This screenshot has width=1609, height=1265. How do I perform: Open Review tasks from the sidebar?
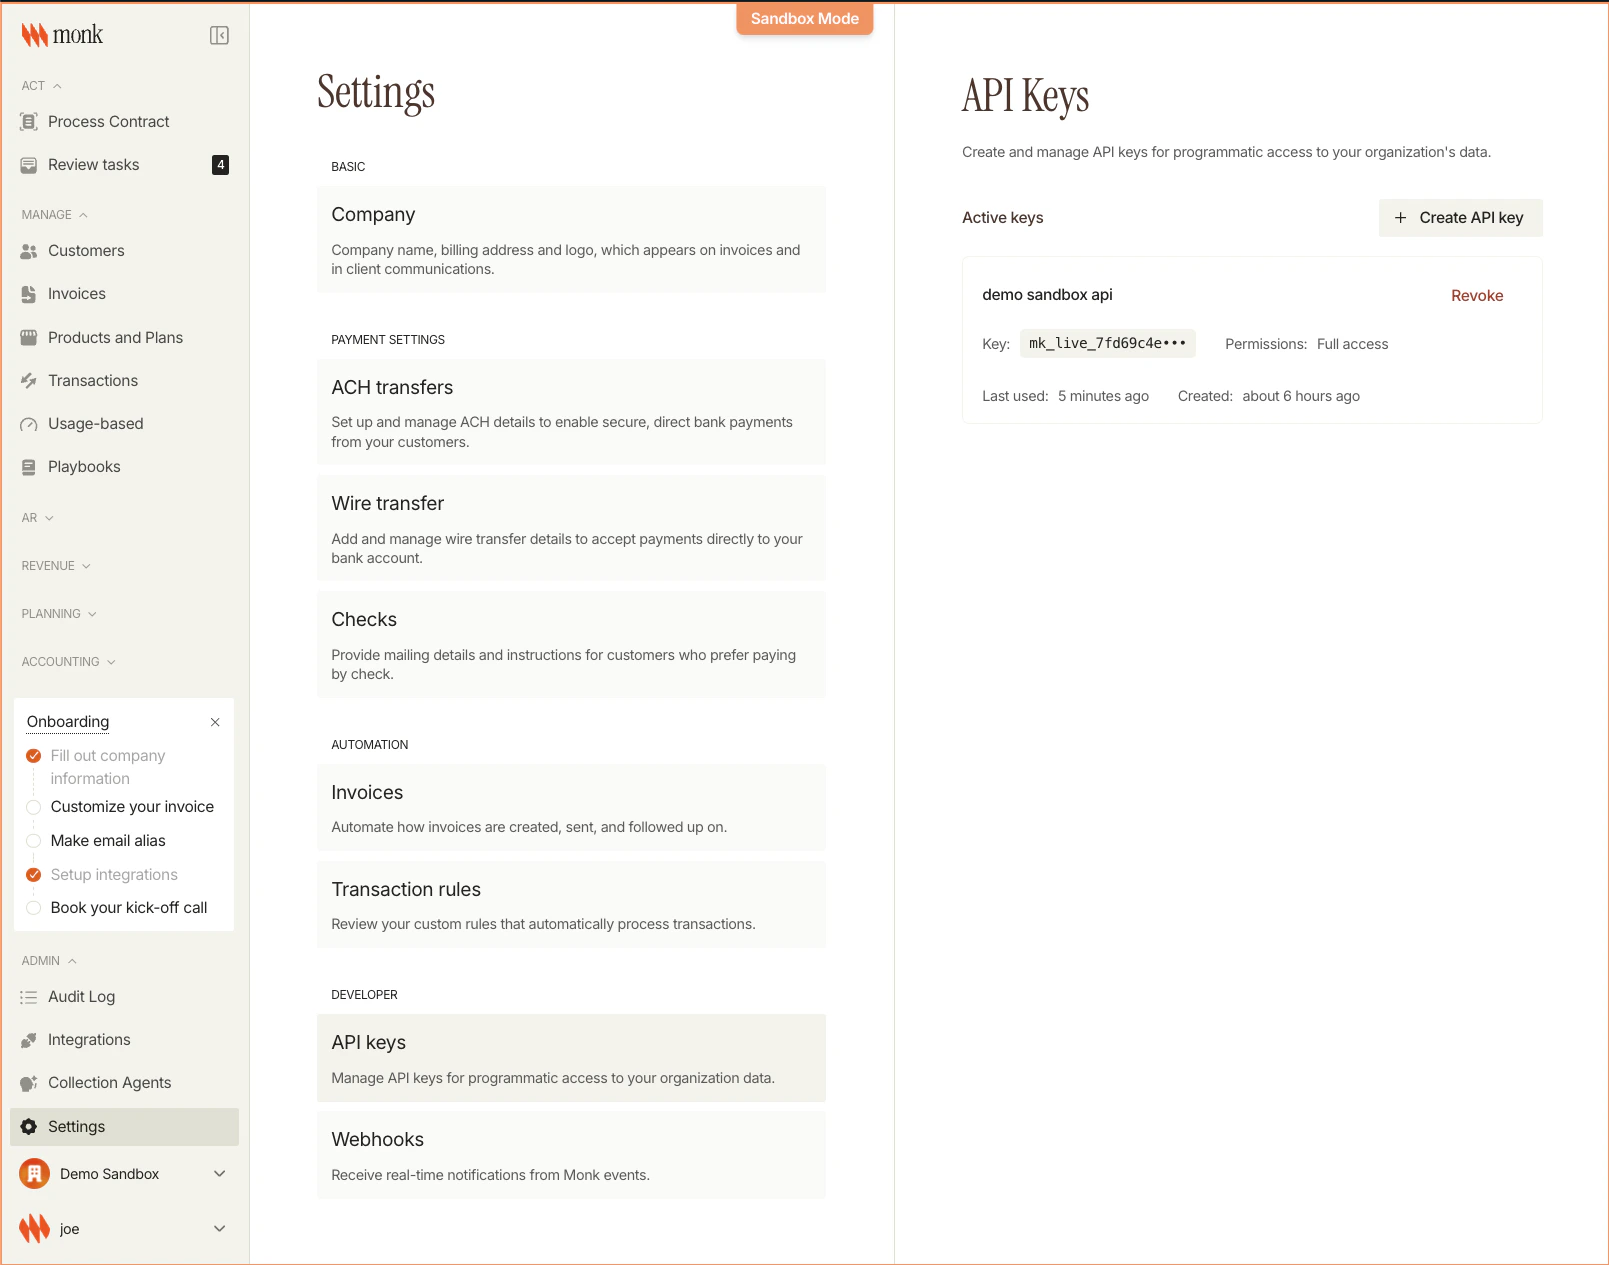coord(93,164)
